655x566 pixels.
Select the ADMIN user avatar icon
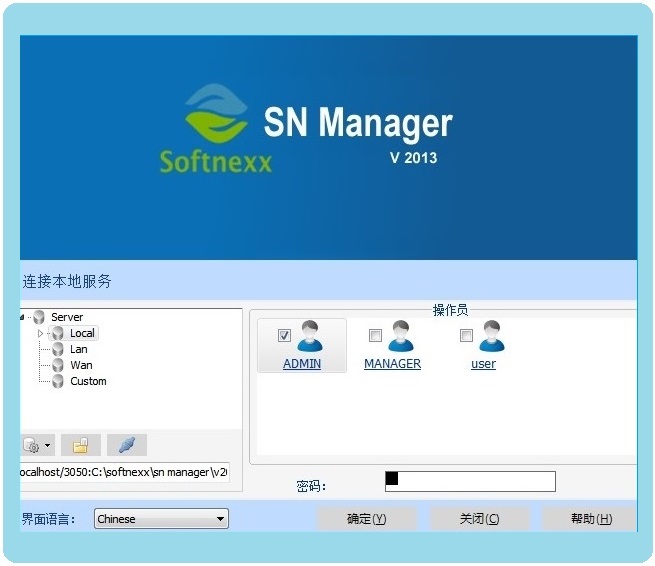[x=310, y=337]
